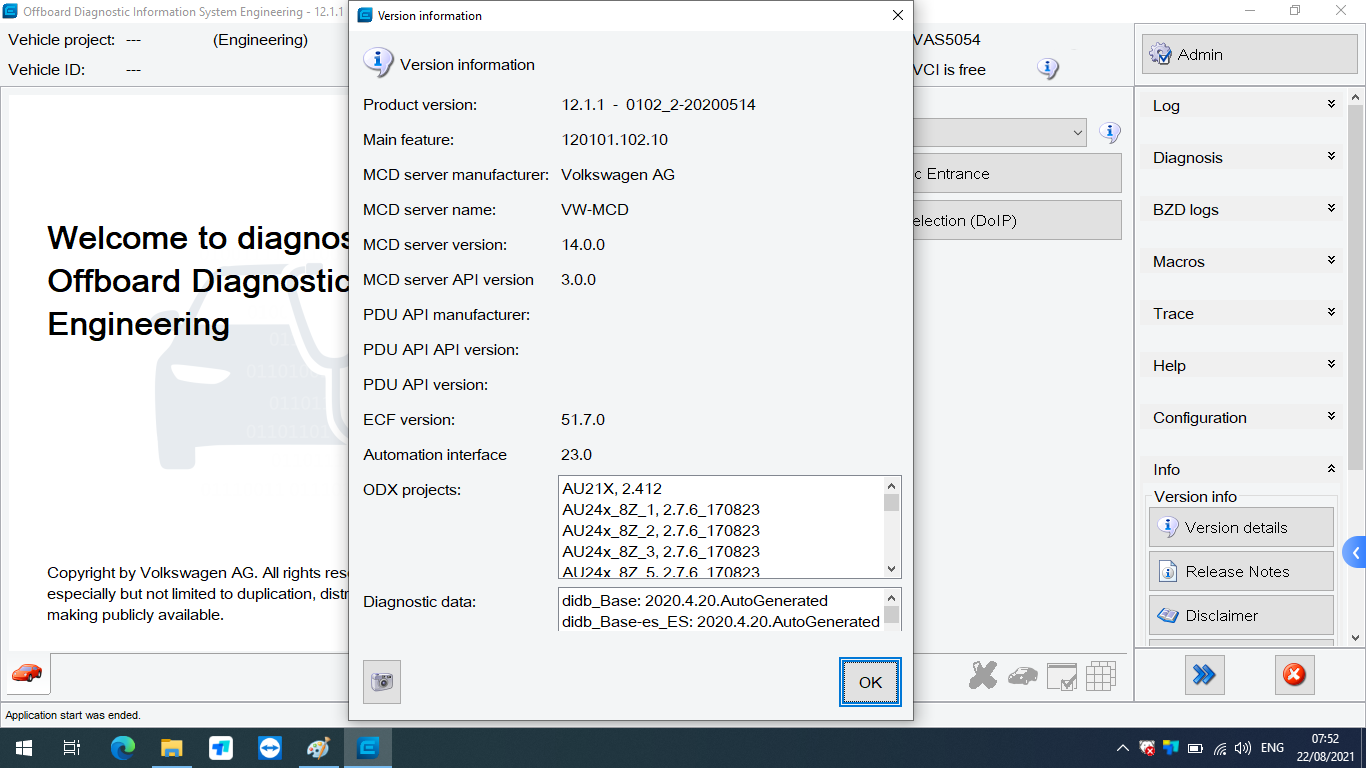Expand the Diagnosis section
Viewport: 1366px width, 768px height.
(1241, 157)
